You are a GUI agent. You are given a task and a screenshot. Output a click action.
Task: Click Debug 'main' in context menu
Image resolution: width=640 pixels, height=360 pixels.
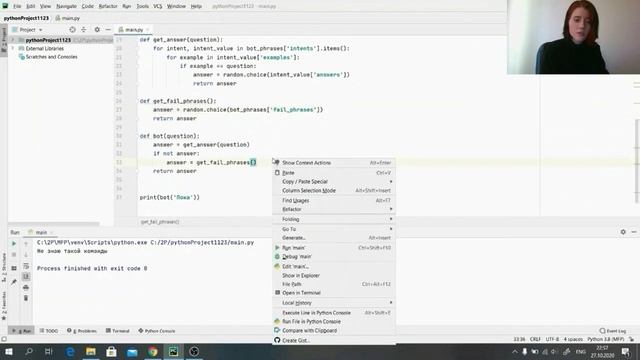point(334,257)
